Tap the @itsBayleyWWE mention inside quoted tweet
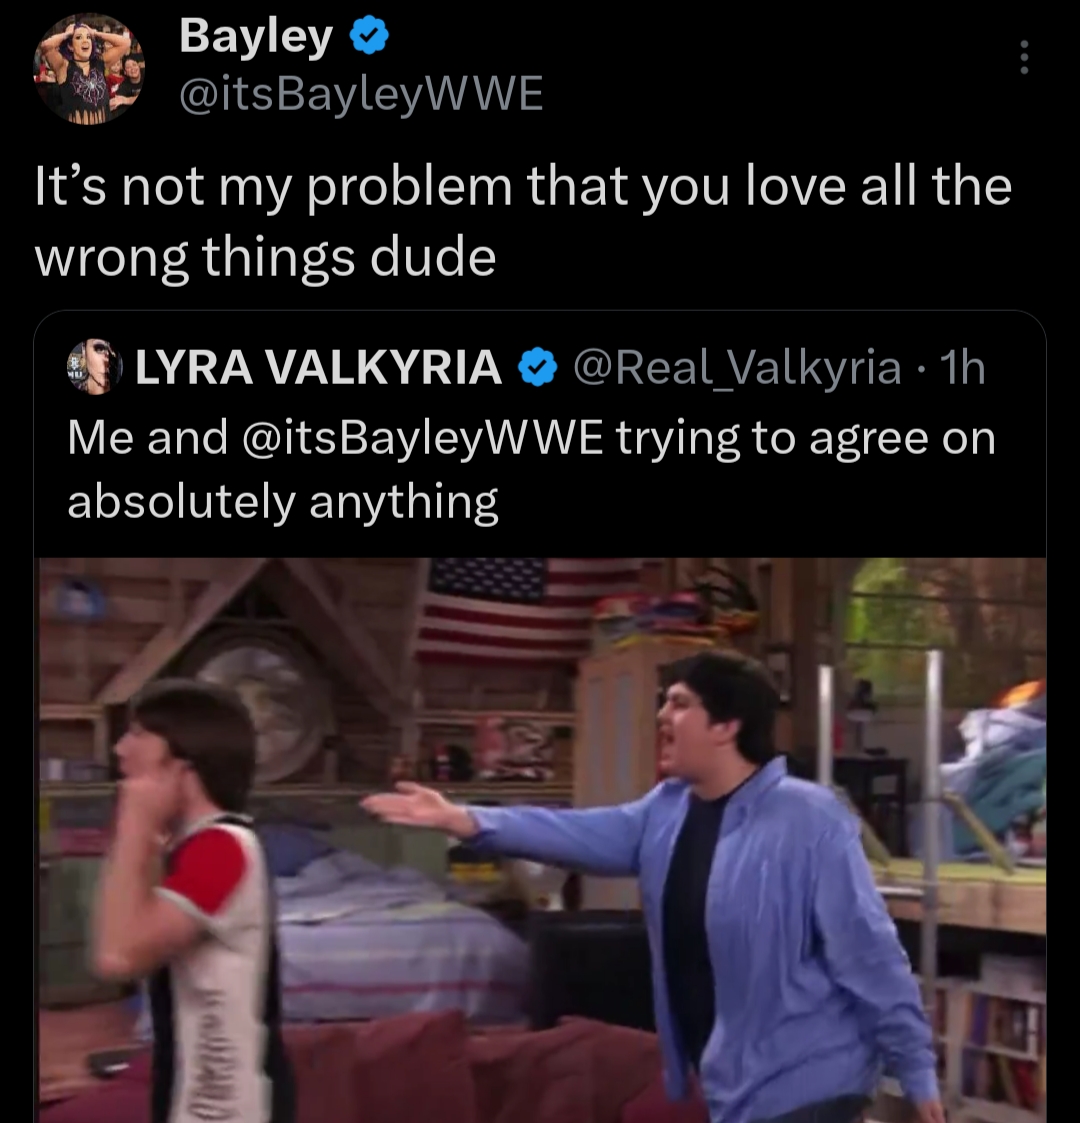Viewport: 1080px width, 1123px height. [x=423, y=438]
